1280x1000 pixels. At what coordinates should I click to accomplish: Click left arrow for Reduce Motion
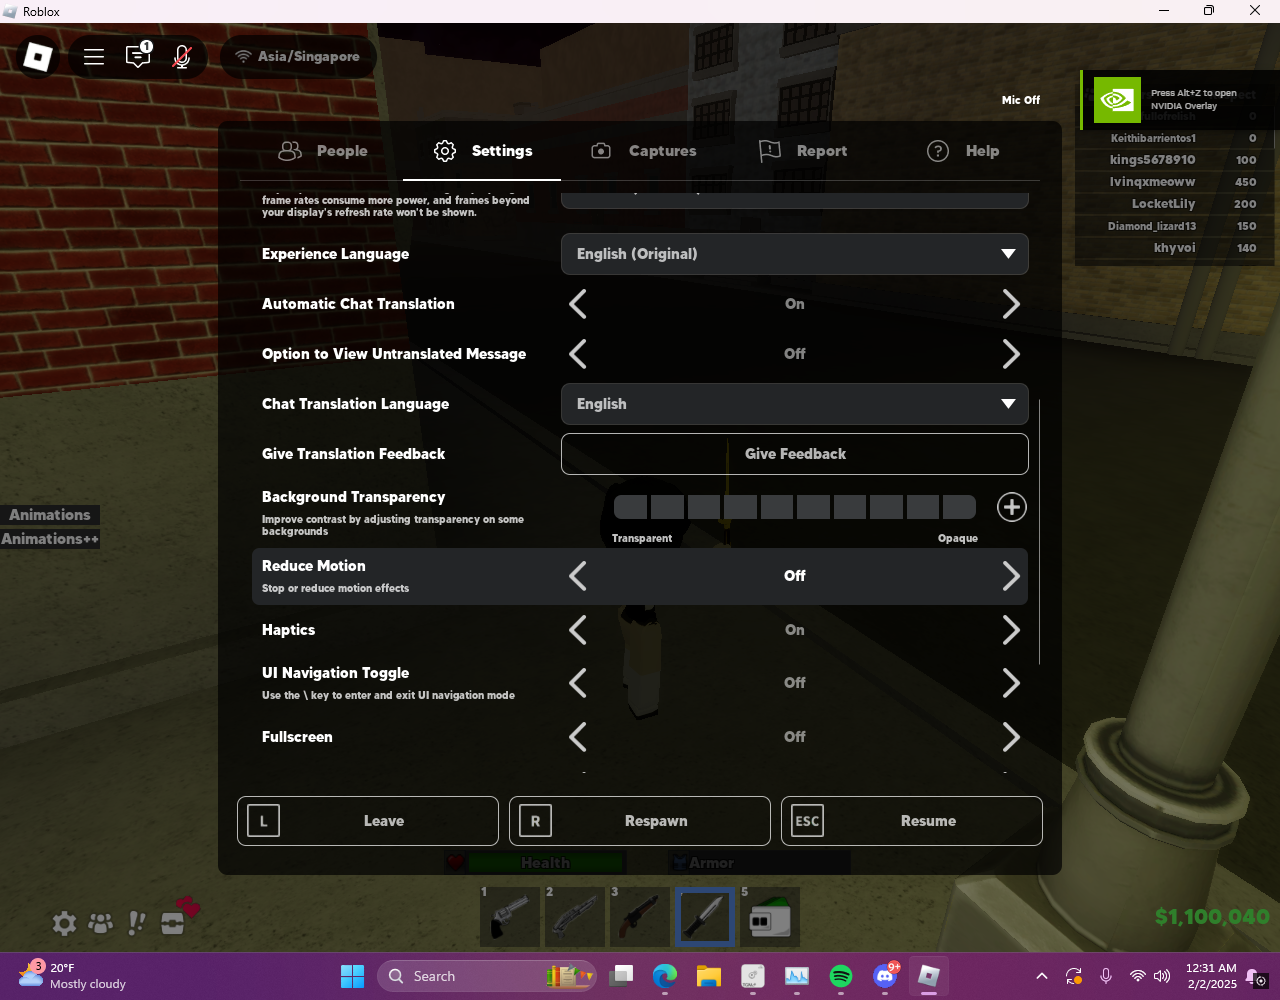click(578, 576)
